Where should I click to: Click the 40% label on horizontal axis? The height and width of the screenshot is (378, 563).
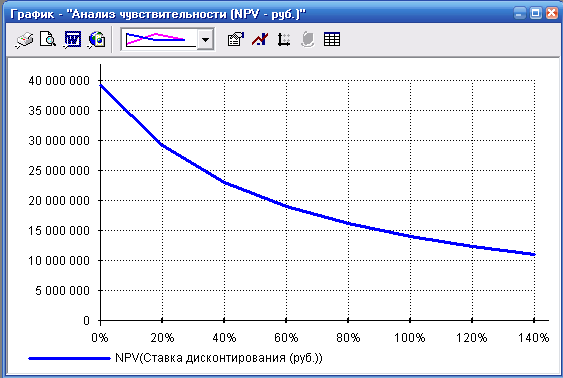[x=224, y=338]
